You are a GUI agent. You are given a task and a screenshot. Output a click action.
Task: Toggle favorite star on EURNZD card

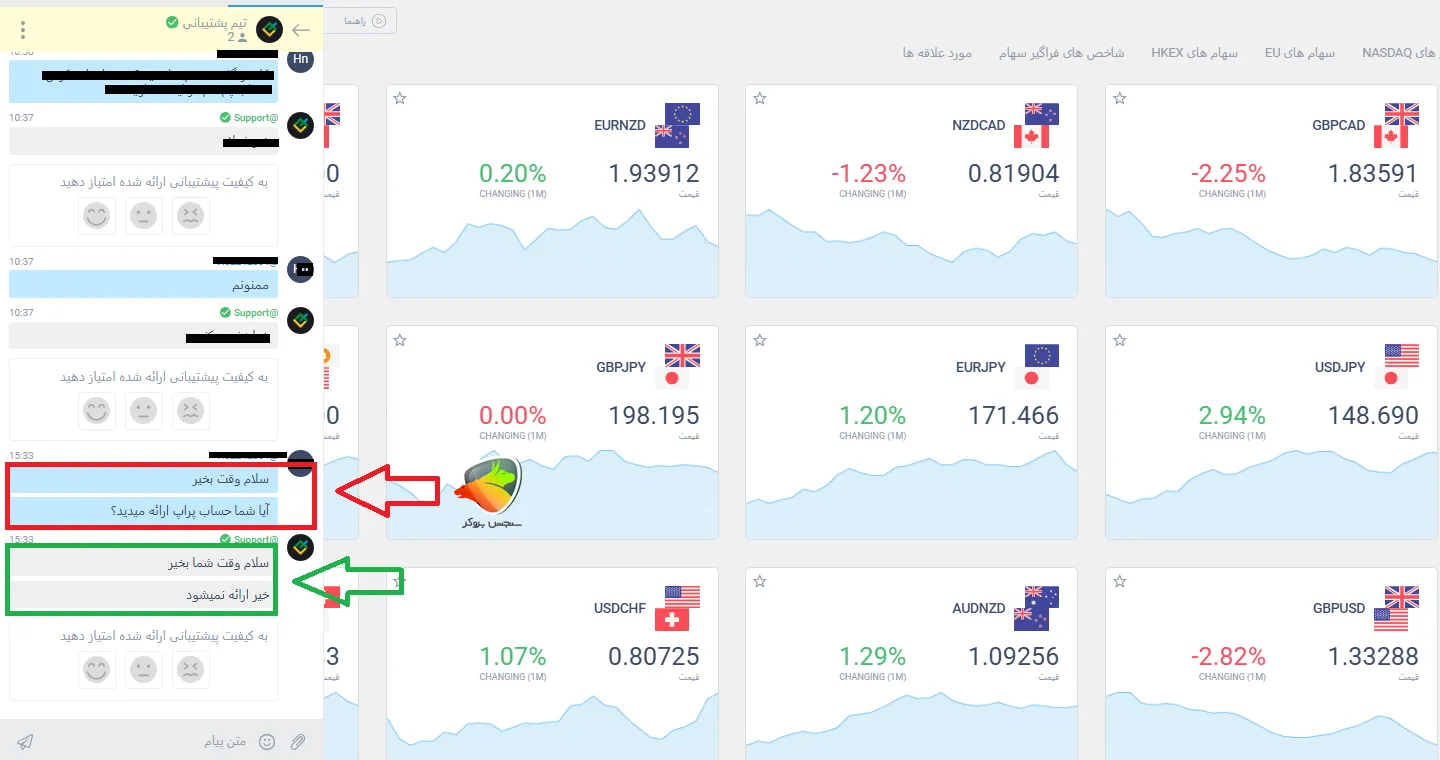pos(400,98)
